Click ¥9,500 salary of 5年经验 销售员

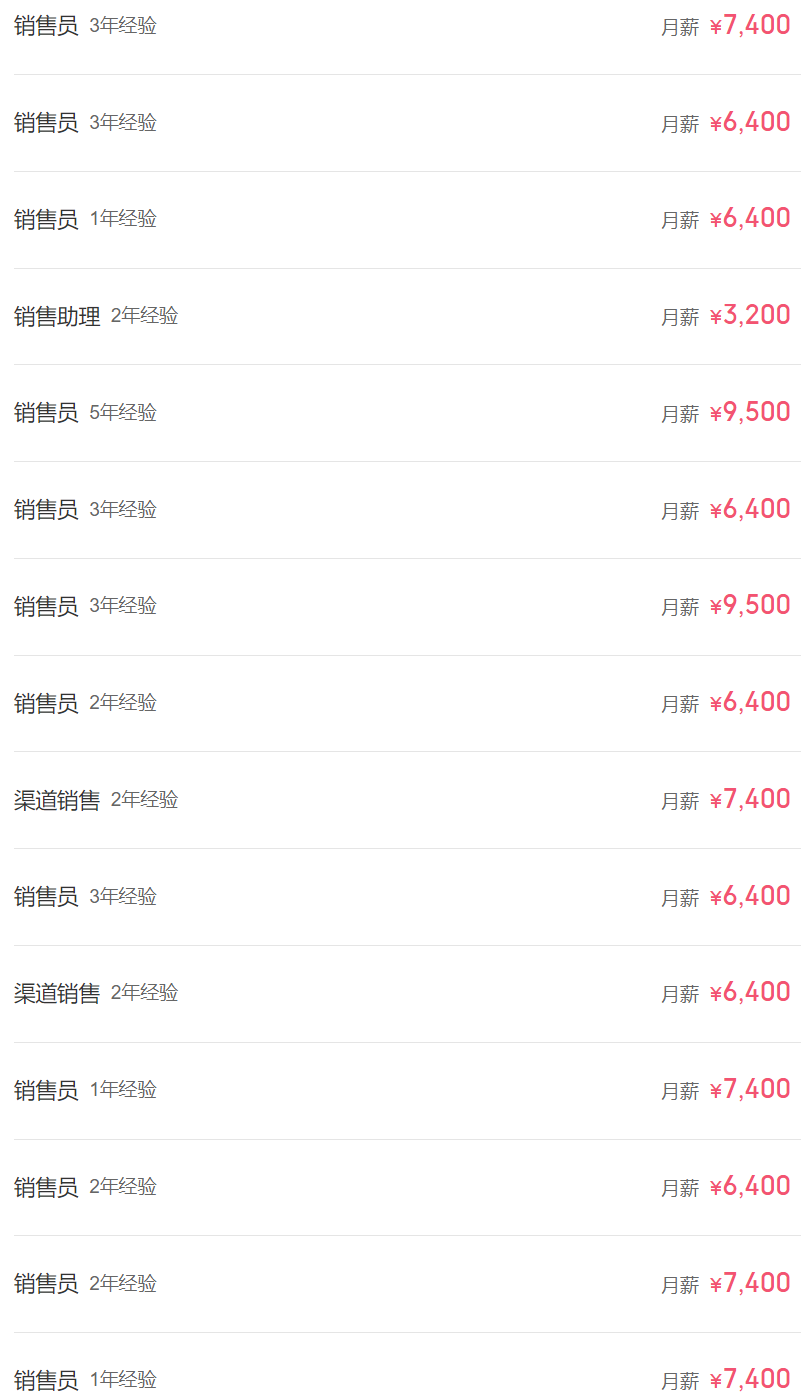tap(750, 412)
